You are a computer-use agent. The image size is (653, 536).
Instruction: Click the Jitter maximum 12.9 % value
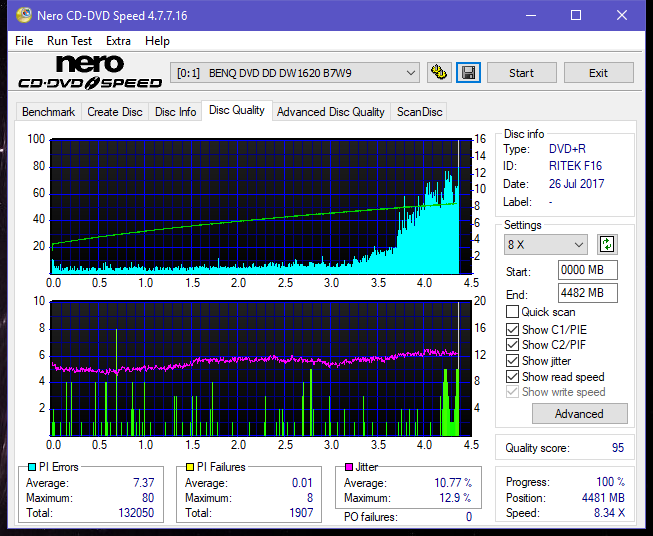[x=456, y=498]
